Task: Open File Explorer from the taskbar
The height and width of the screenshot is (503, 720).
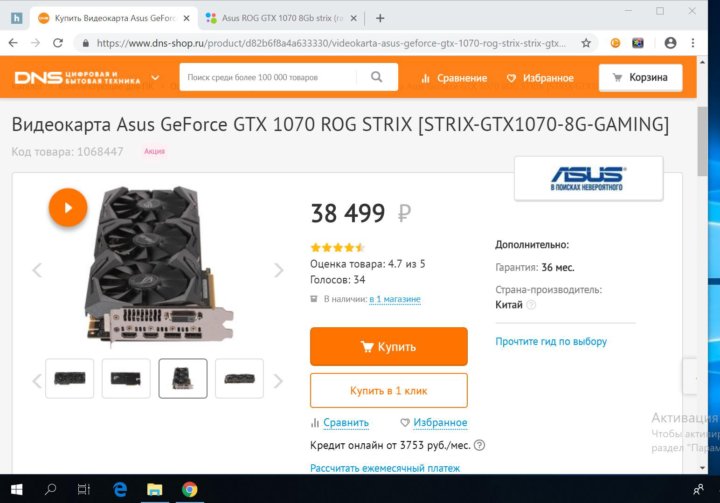Action: 154,489
